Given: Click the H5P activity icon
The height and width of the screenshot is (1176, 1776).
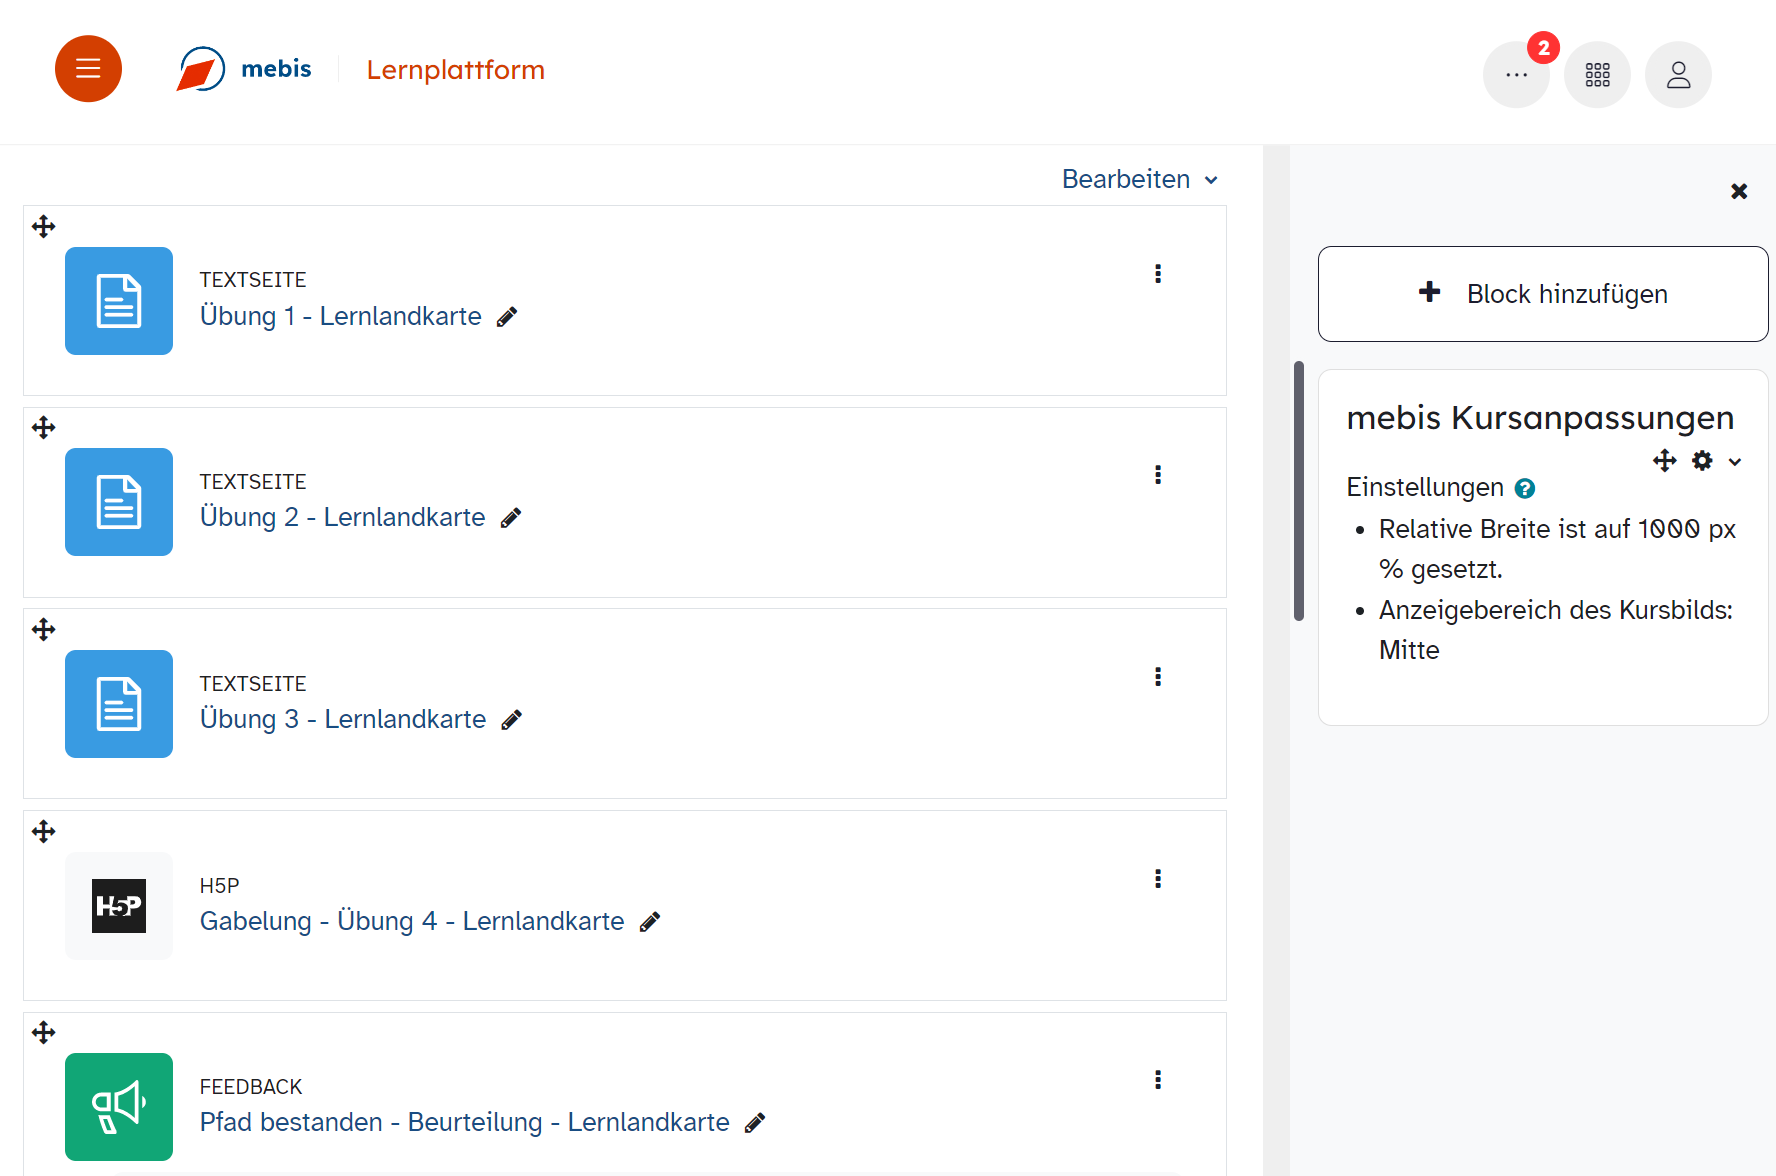Looking at the screenshot, I should coord(119,906).
